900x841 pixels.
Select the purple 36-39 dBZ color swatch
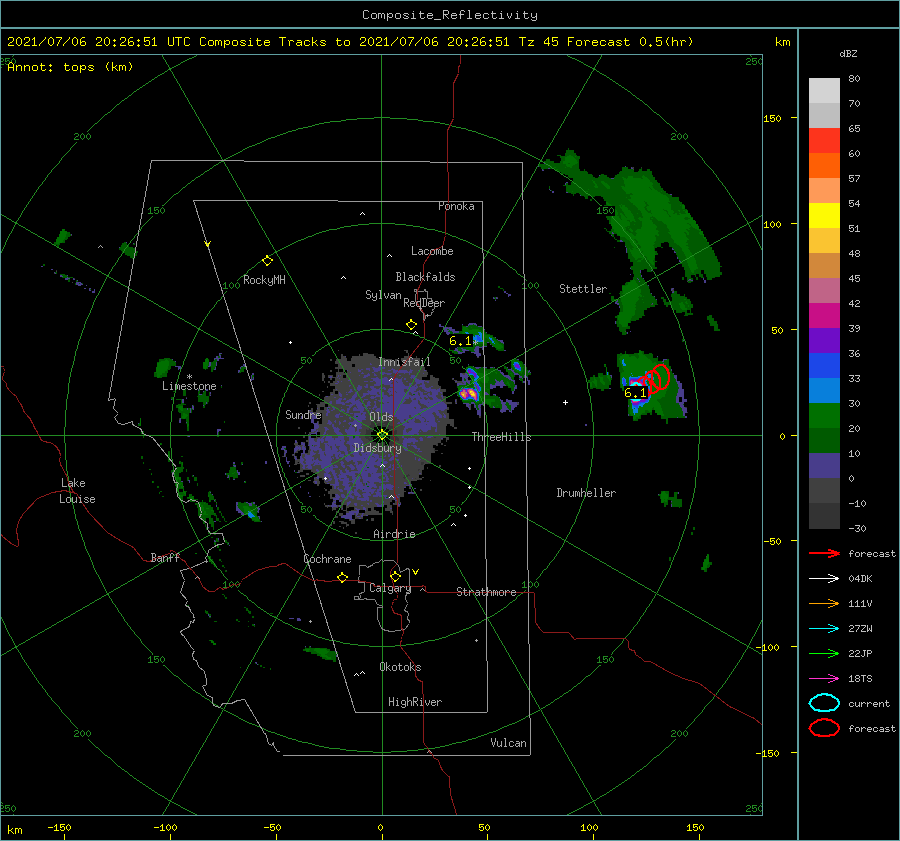824,341
